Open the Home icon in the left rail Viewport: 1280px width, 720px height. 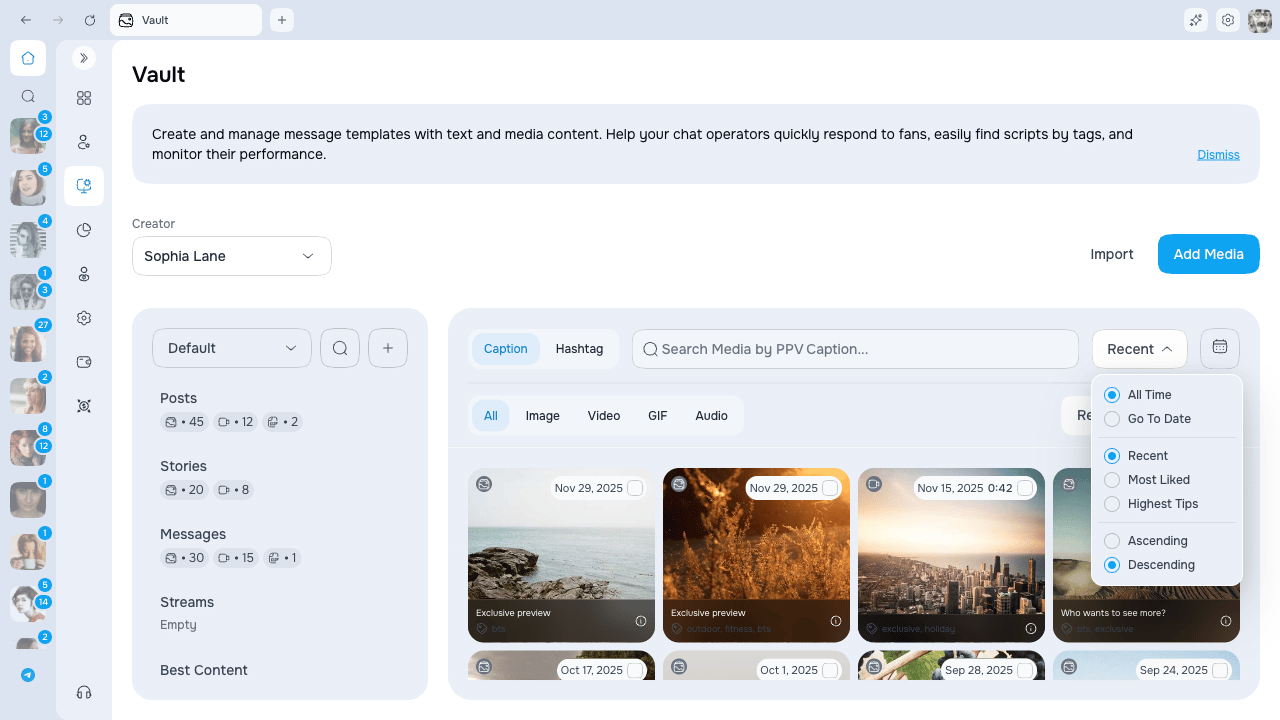28,58
